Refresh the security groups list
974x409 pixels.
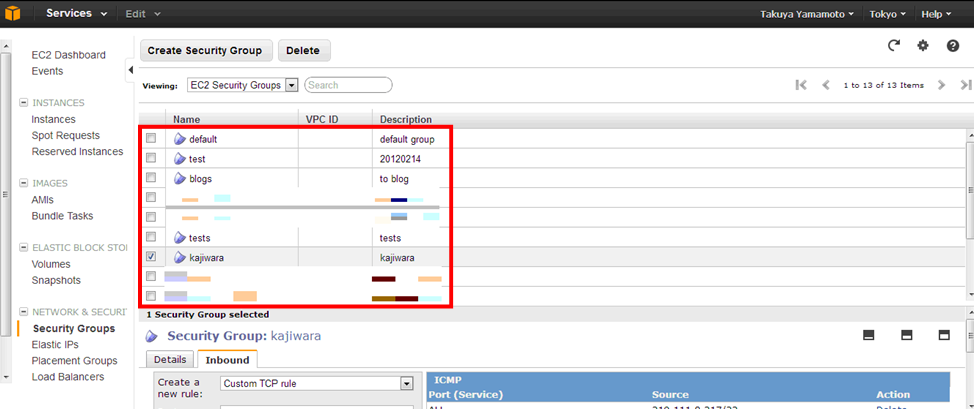tap(894, 45)
